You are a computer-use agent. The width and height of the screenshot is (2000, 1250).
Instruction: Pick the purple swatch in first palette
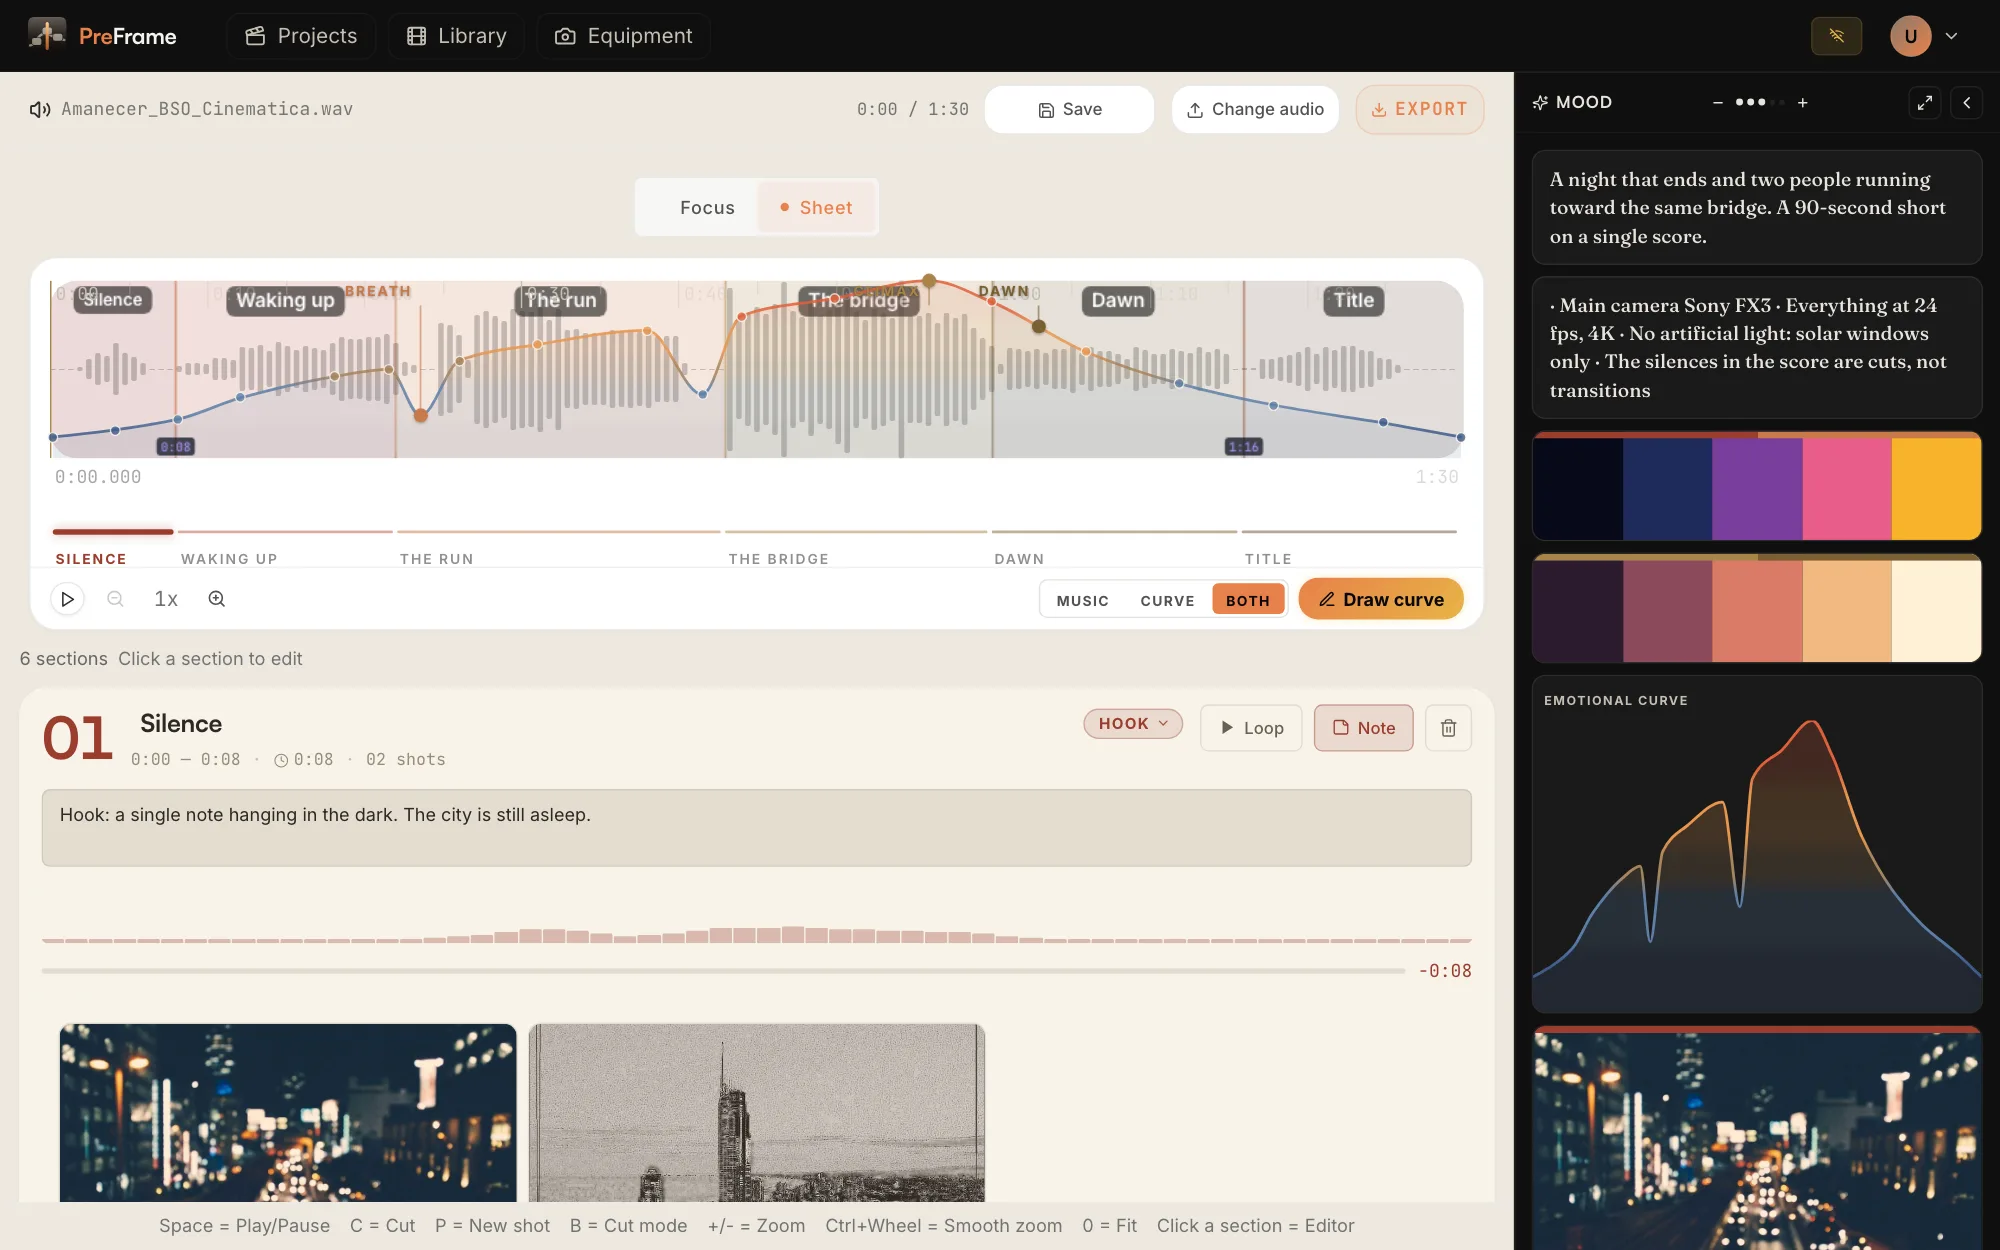pyautogui.click(x=1757, y=489)
